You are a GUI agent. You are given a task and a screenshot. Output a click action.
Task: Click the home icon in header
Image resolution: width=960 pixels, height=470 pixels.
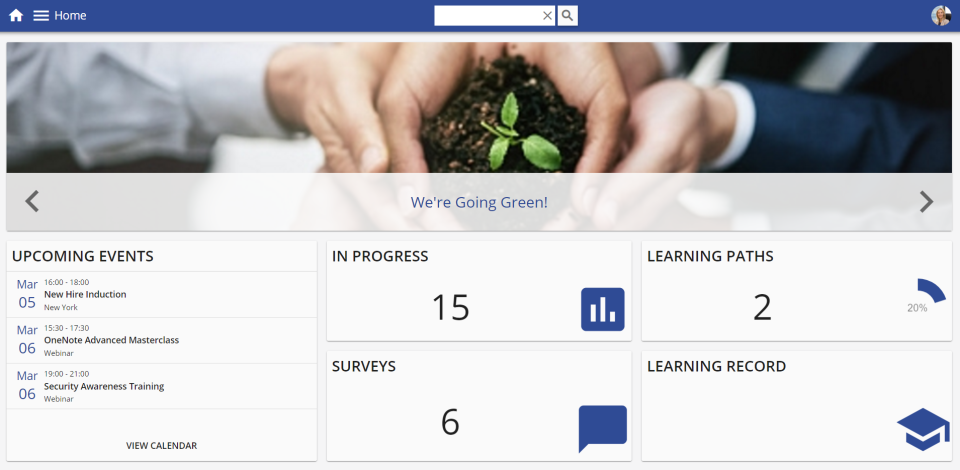pyautogui.click(x=16, y=16)
